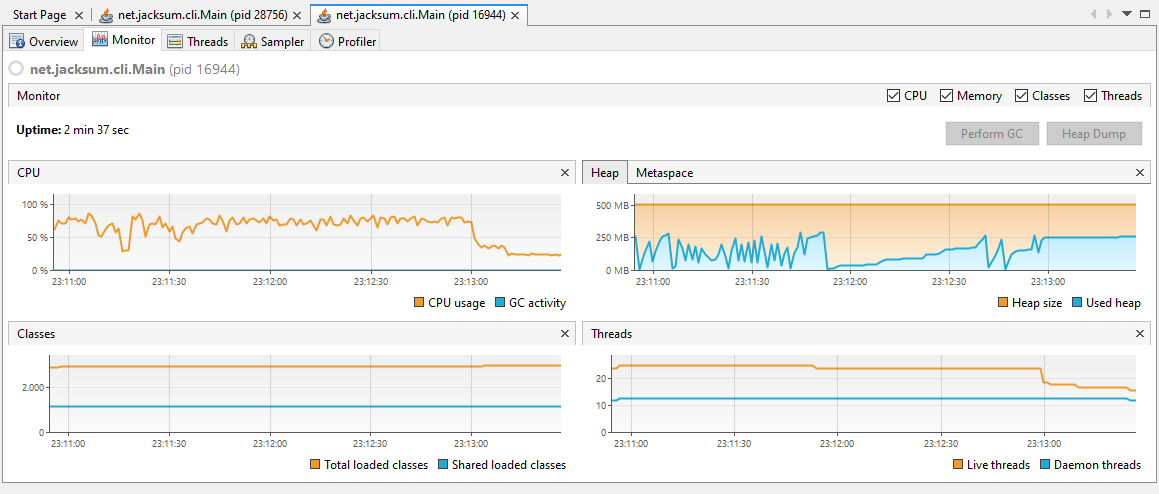Close the pid 28756 tab
Screen dimensions: 1159x494
297,15
